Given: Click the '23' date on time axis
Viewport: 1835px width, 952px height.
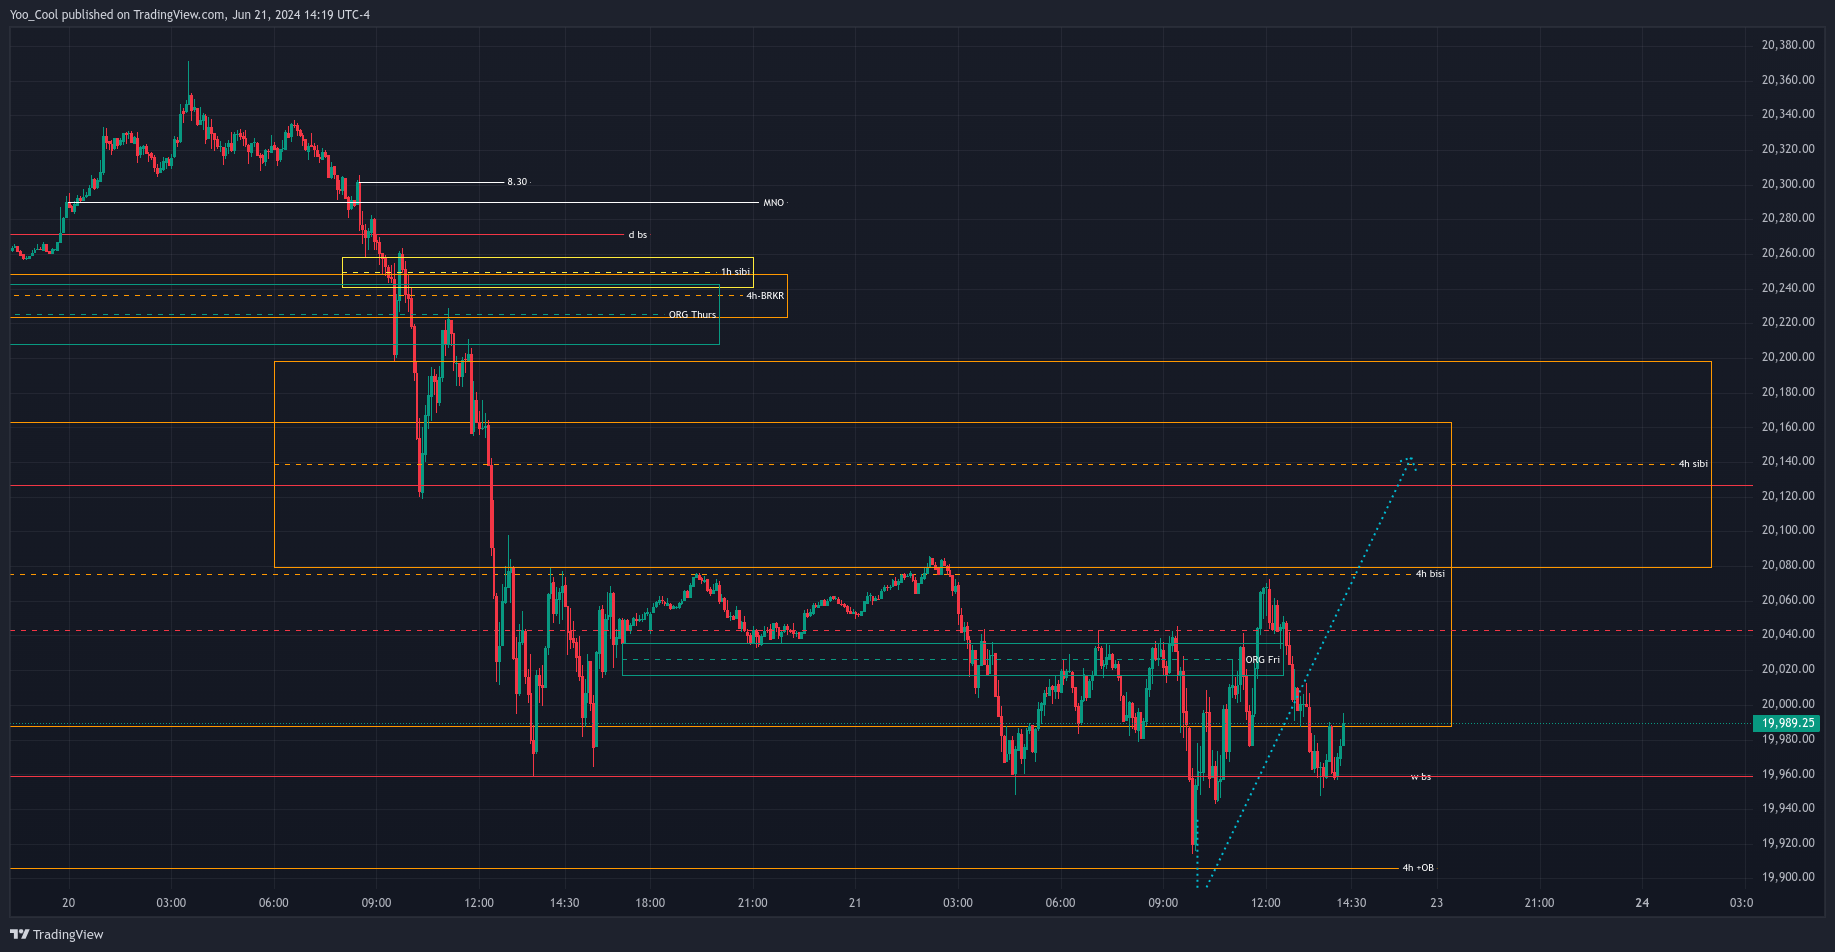Looking at the screenshot, I should click(1437, 903).
